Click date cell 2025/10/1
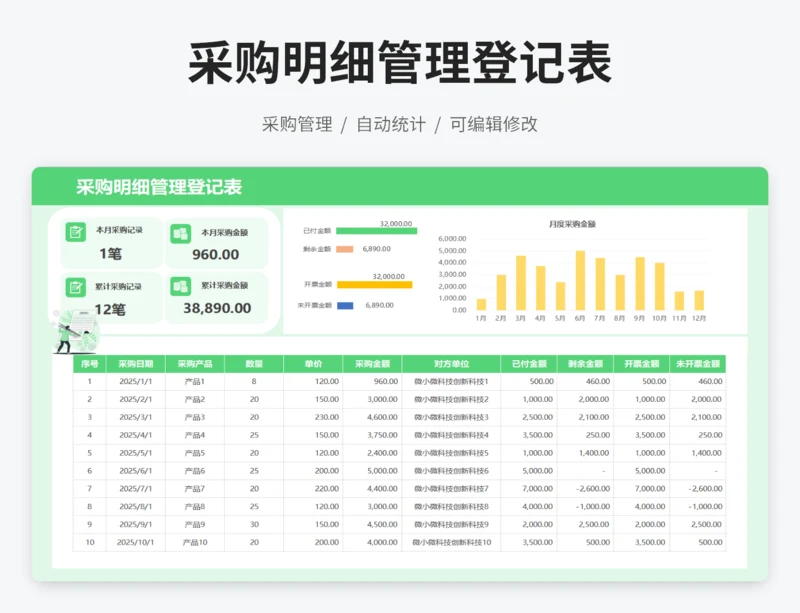This screenshot has height=613, width=800. [x=135, y=543]
